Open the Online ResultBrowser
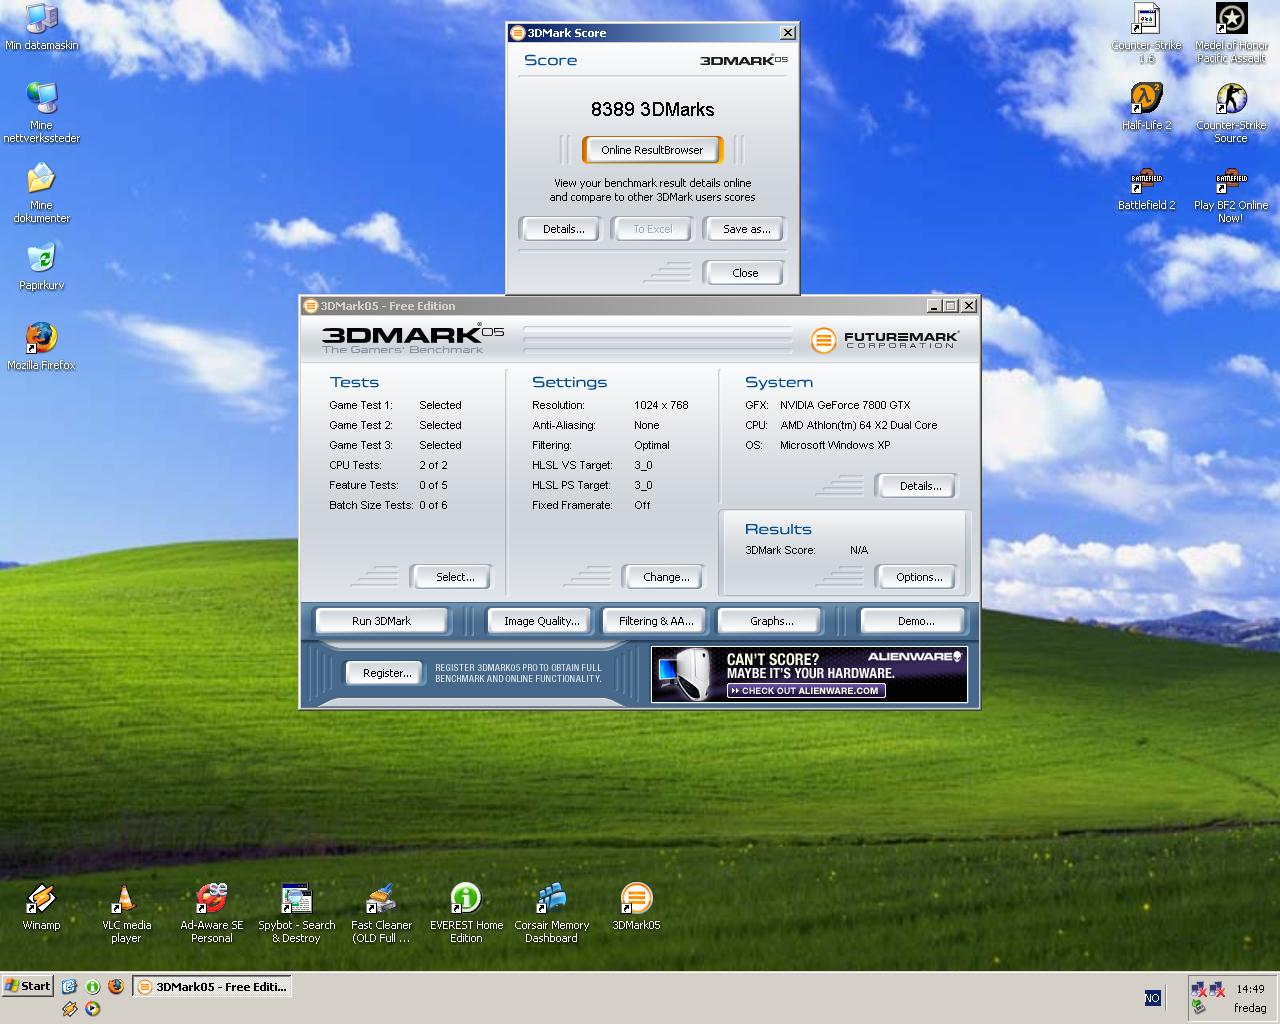 click(x=652, y=150)
